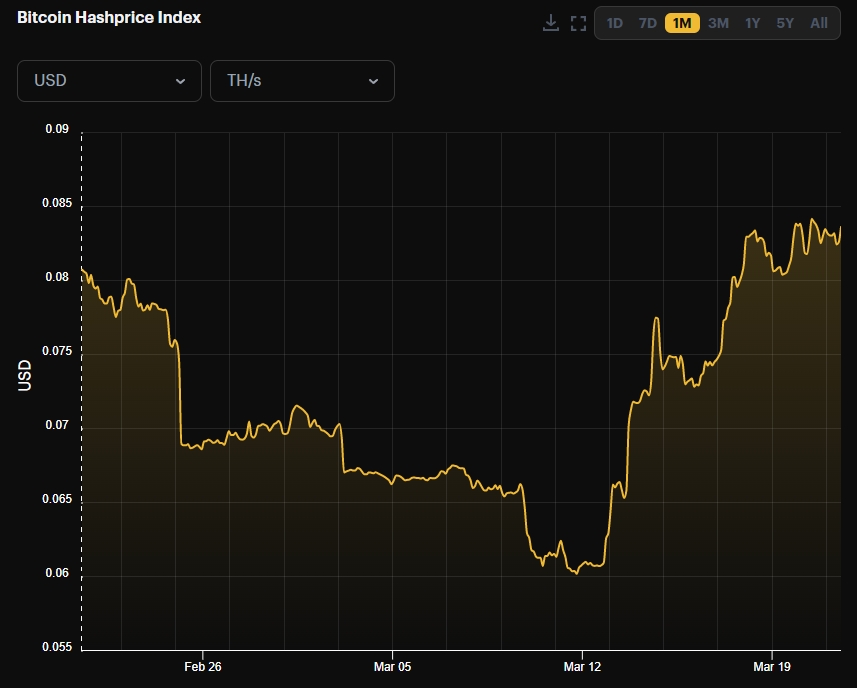Choose the 5Y time range
857x688 pixels.
tap(785, 23)
